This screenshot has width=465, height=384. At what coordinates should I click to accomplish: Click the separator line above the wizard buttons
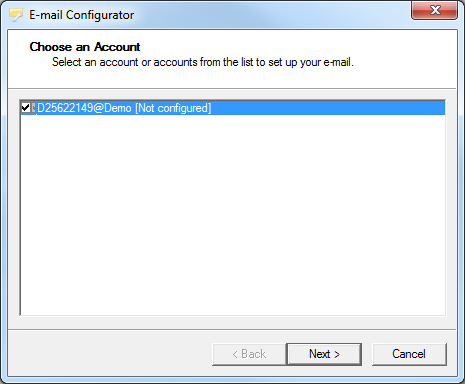232,330
